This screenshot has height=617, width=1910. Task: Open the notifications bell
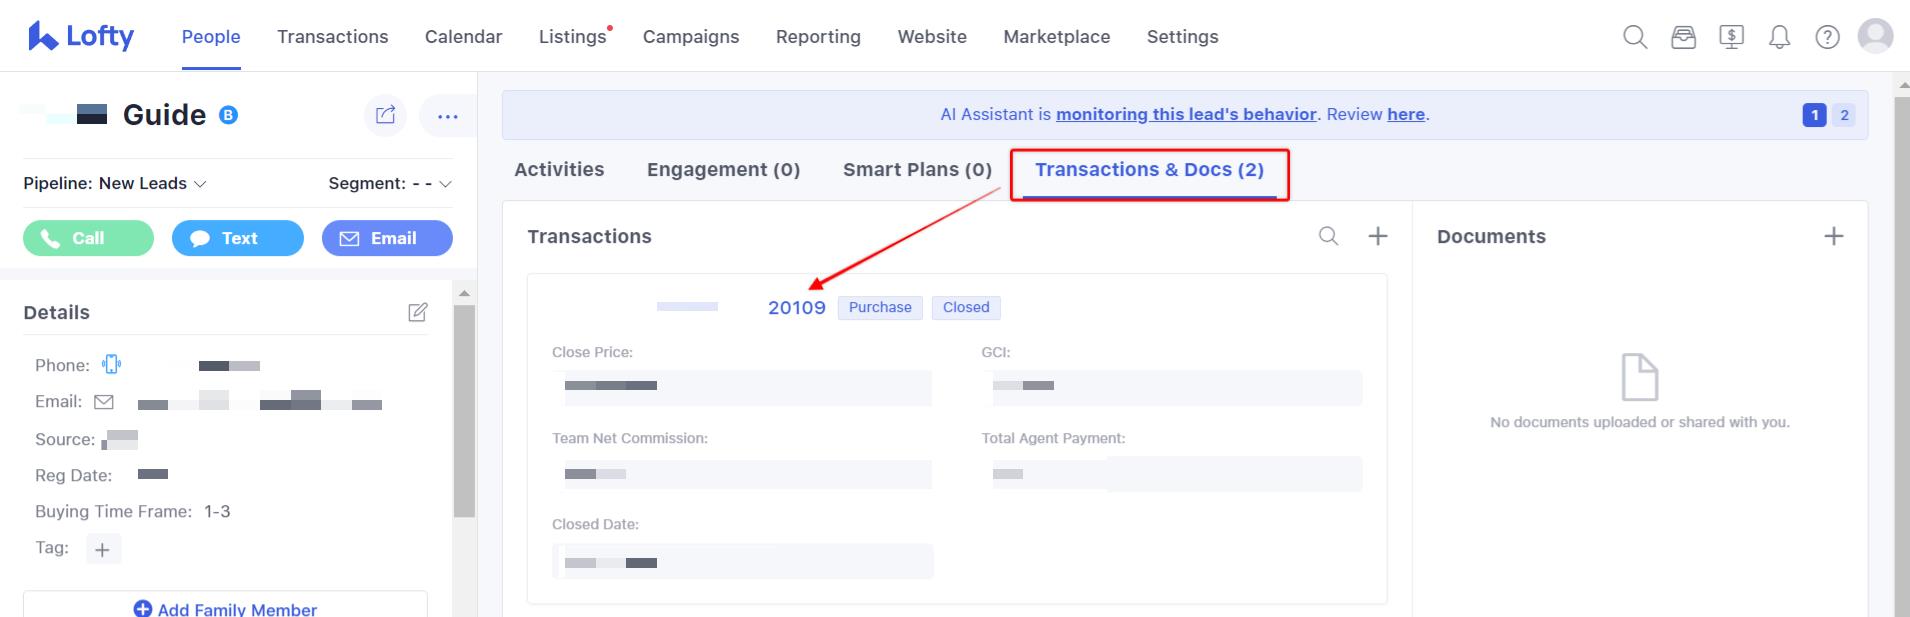[1779, 37]
